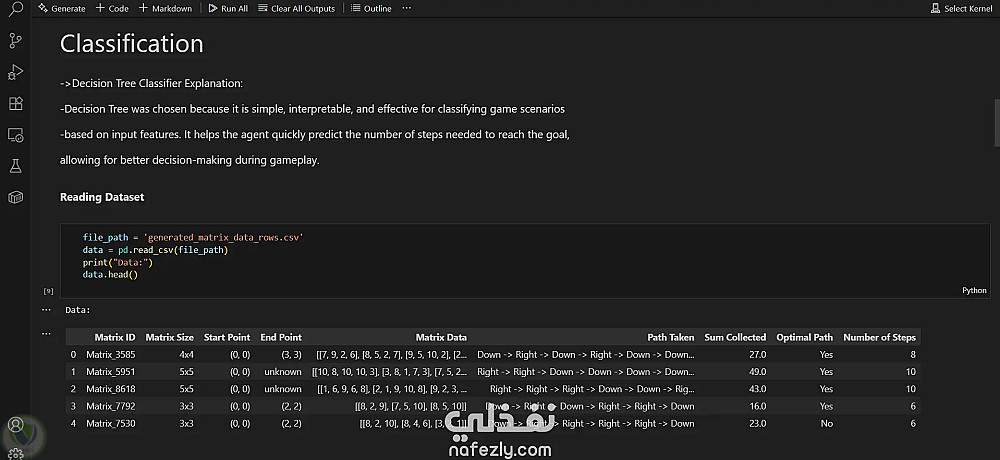Open the Remote Explorer view

coord(15,135)
